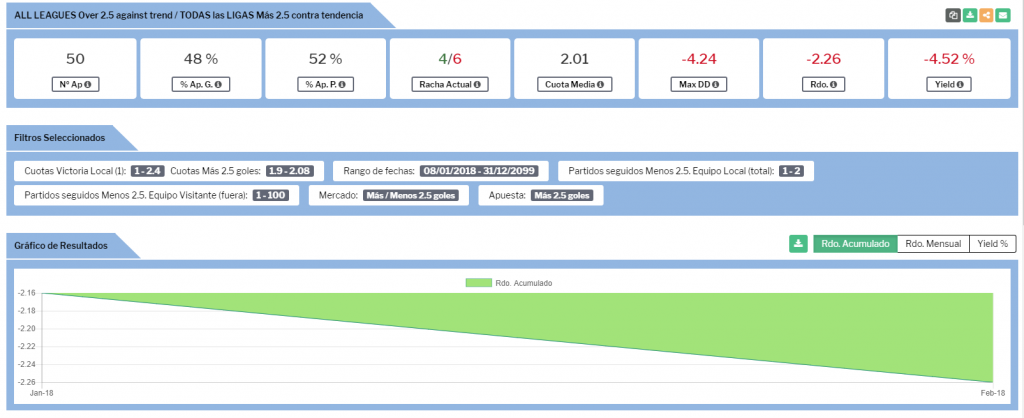The image size is (1024, 418).
Task: Click the Apuesta Más 2.5 goles badge
Action: click(x=561, y=196)
